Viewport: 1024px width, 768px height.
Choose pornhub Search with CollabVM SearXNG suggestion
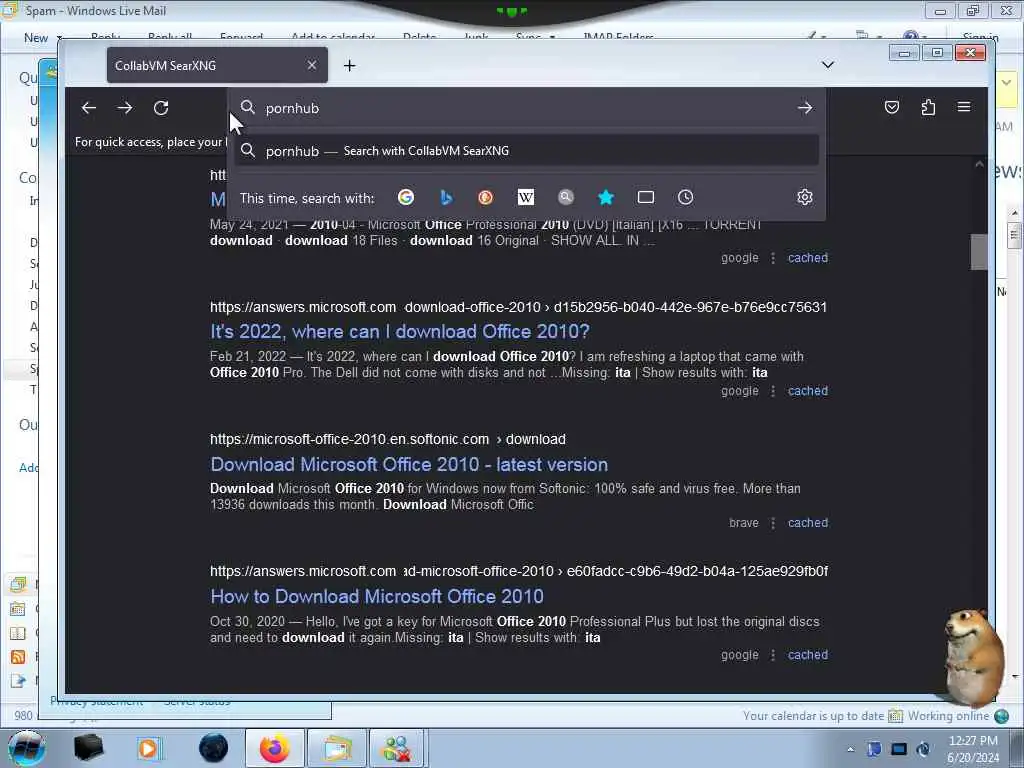point(526,151)
